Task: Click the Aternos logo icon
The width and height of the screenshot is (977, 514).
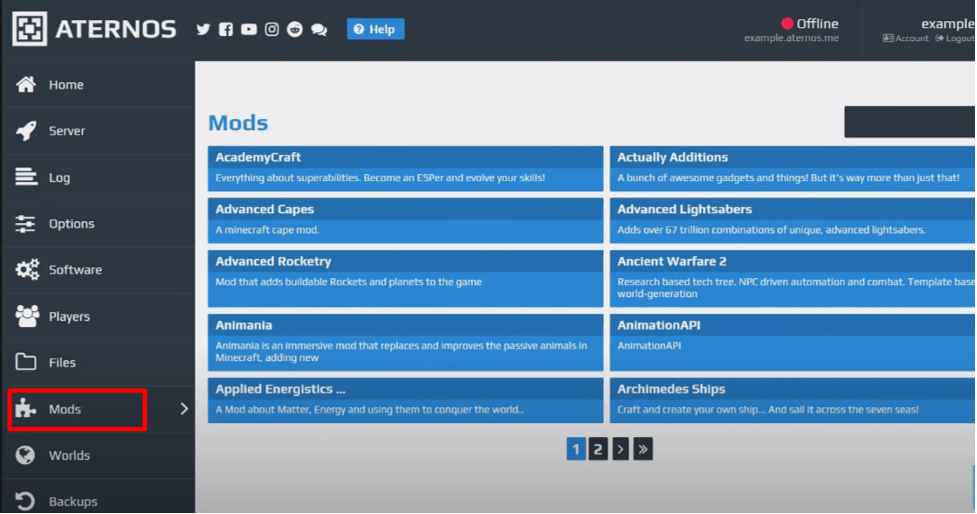Action: [x=30, y=29]
